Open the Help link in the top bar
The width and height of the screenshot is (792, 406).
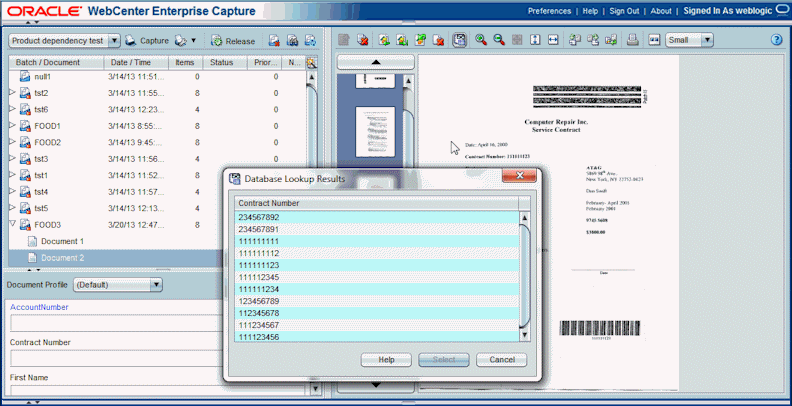(x=590, y=11)
